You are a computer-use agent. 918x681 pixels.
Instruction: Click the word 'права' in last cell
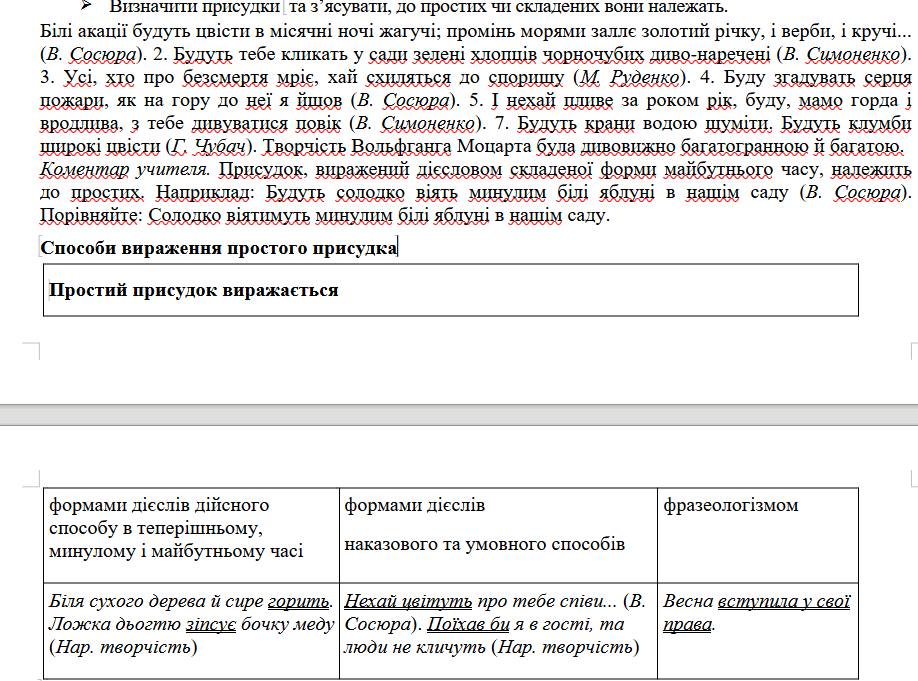coord(688,624)
